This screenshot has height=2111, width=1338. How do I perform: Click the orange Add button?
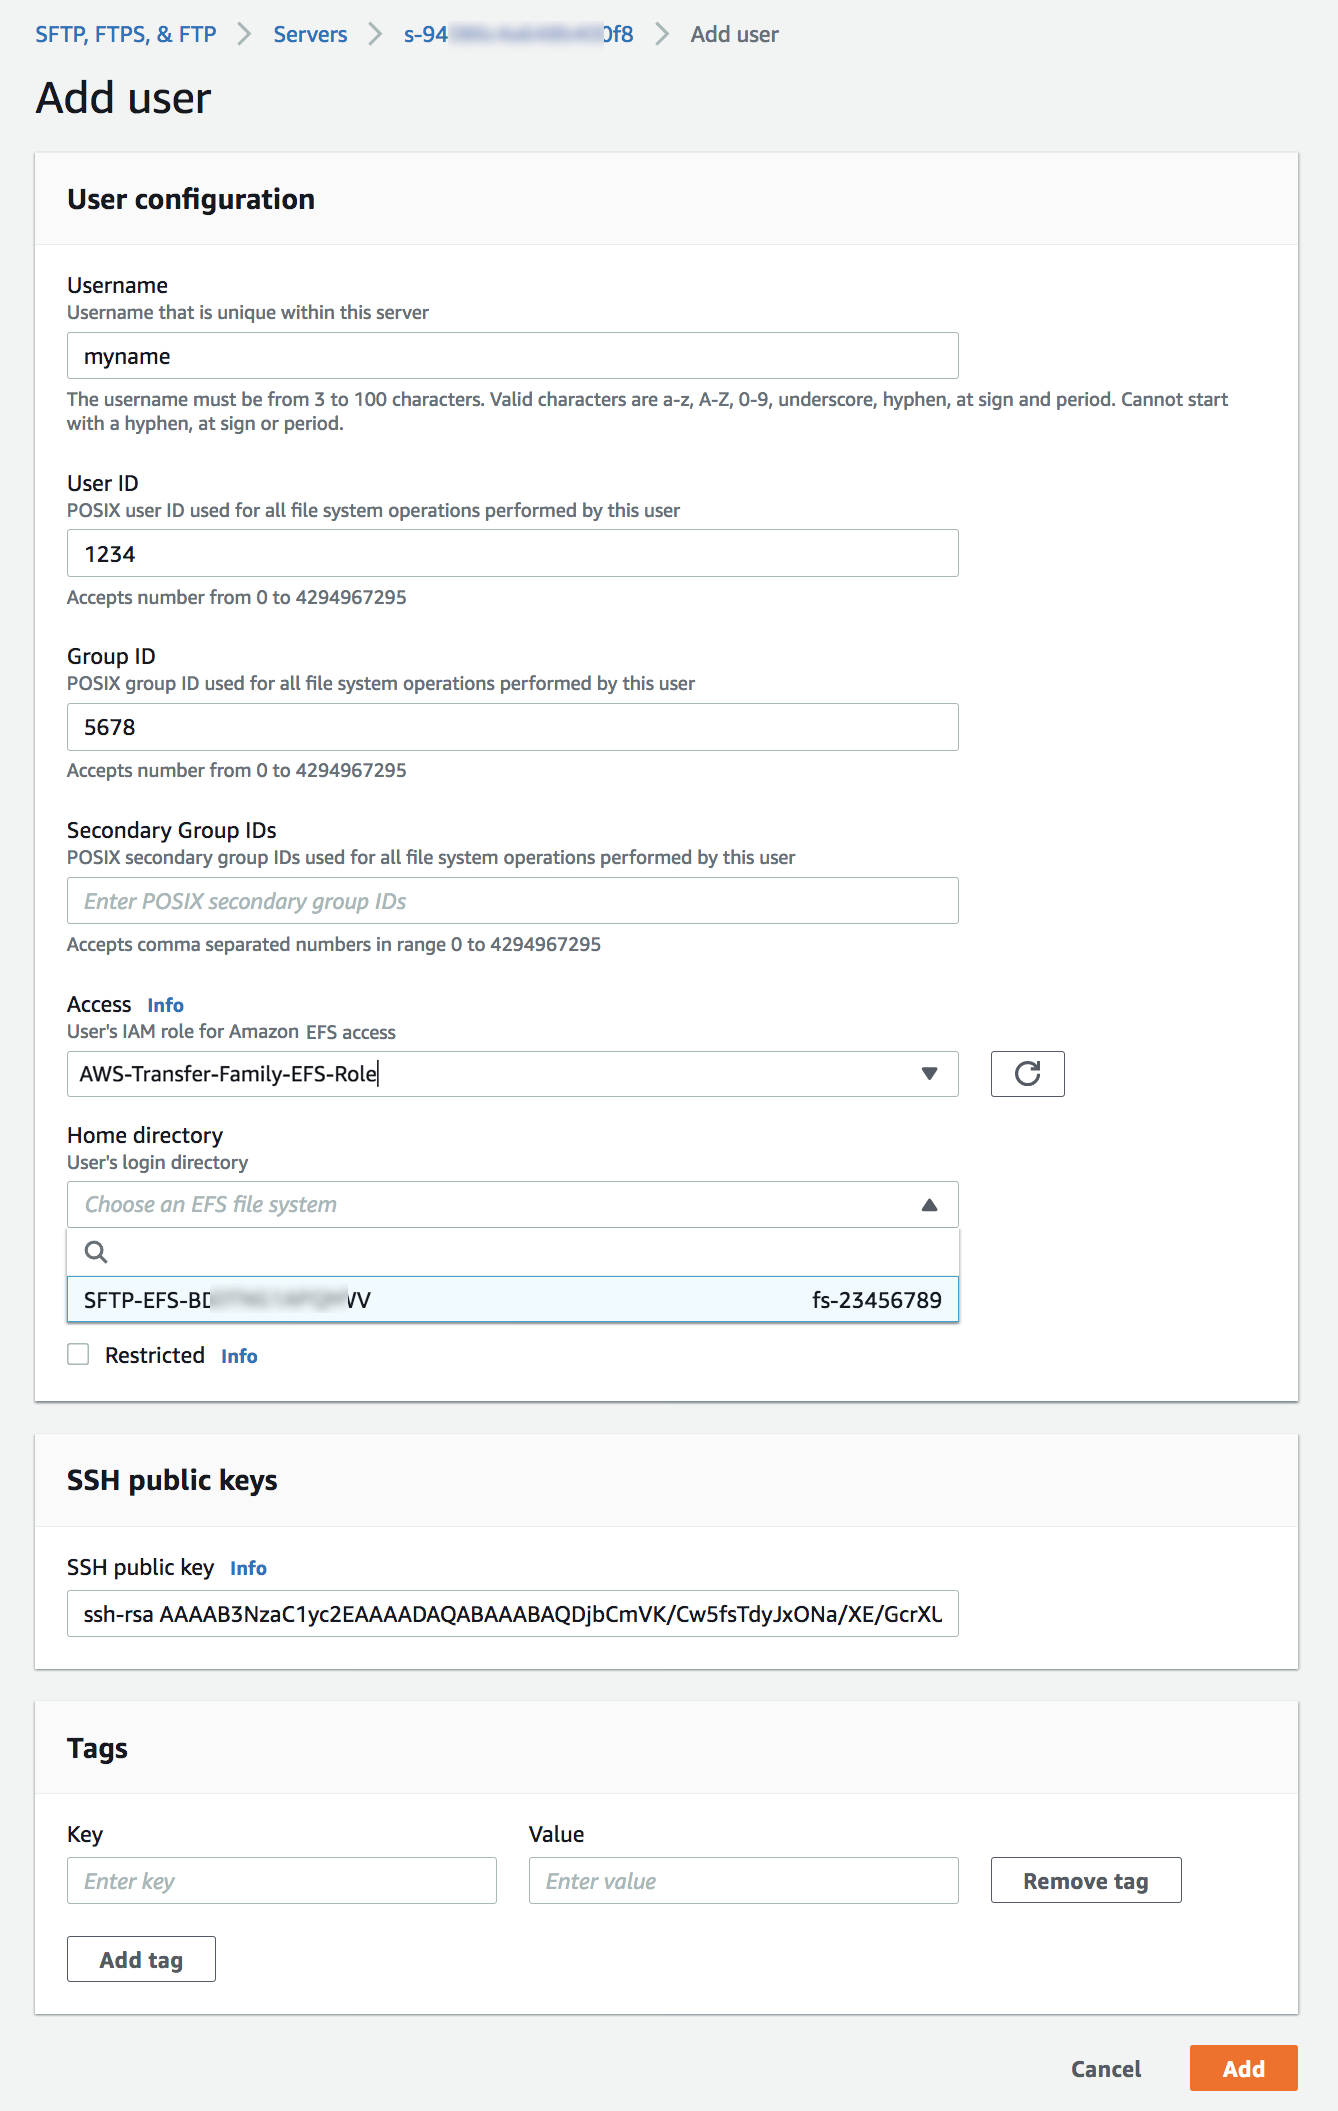point(1243,2068)
